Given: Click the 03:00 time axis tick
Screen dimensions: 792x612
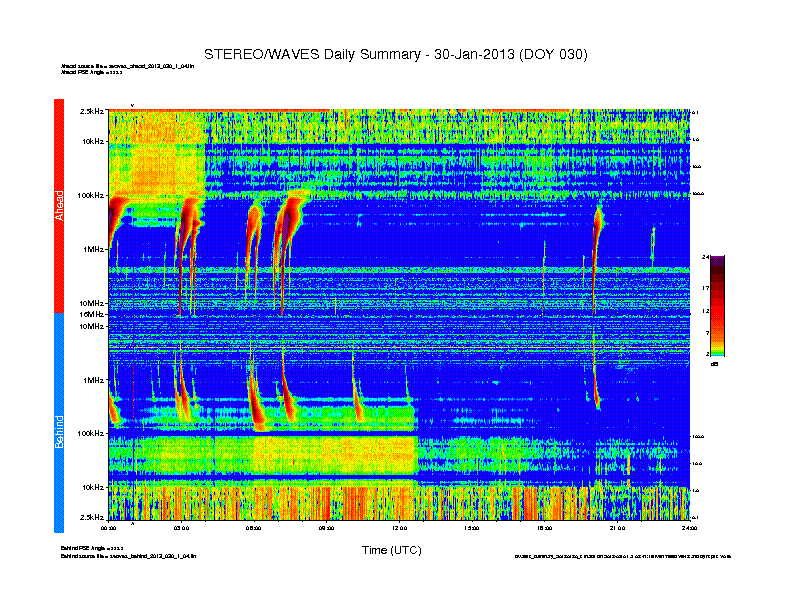Looking at the screenshot, I should coord(181,528).
